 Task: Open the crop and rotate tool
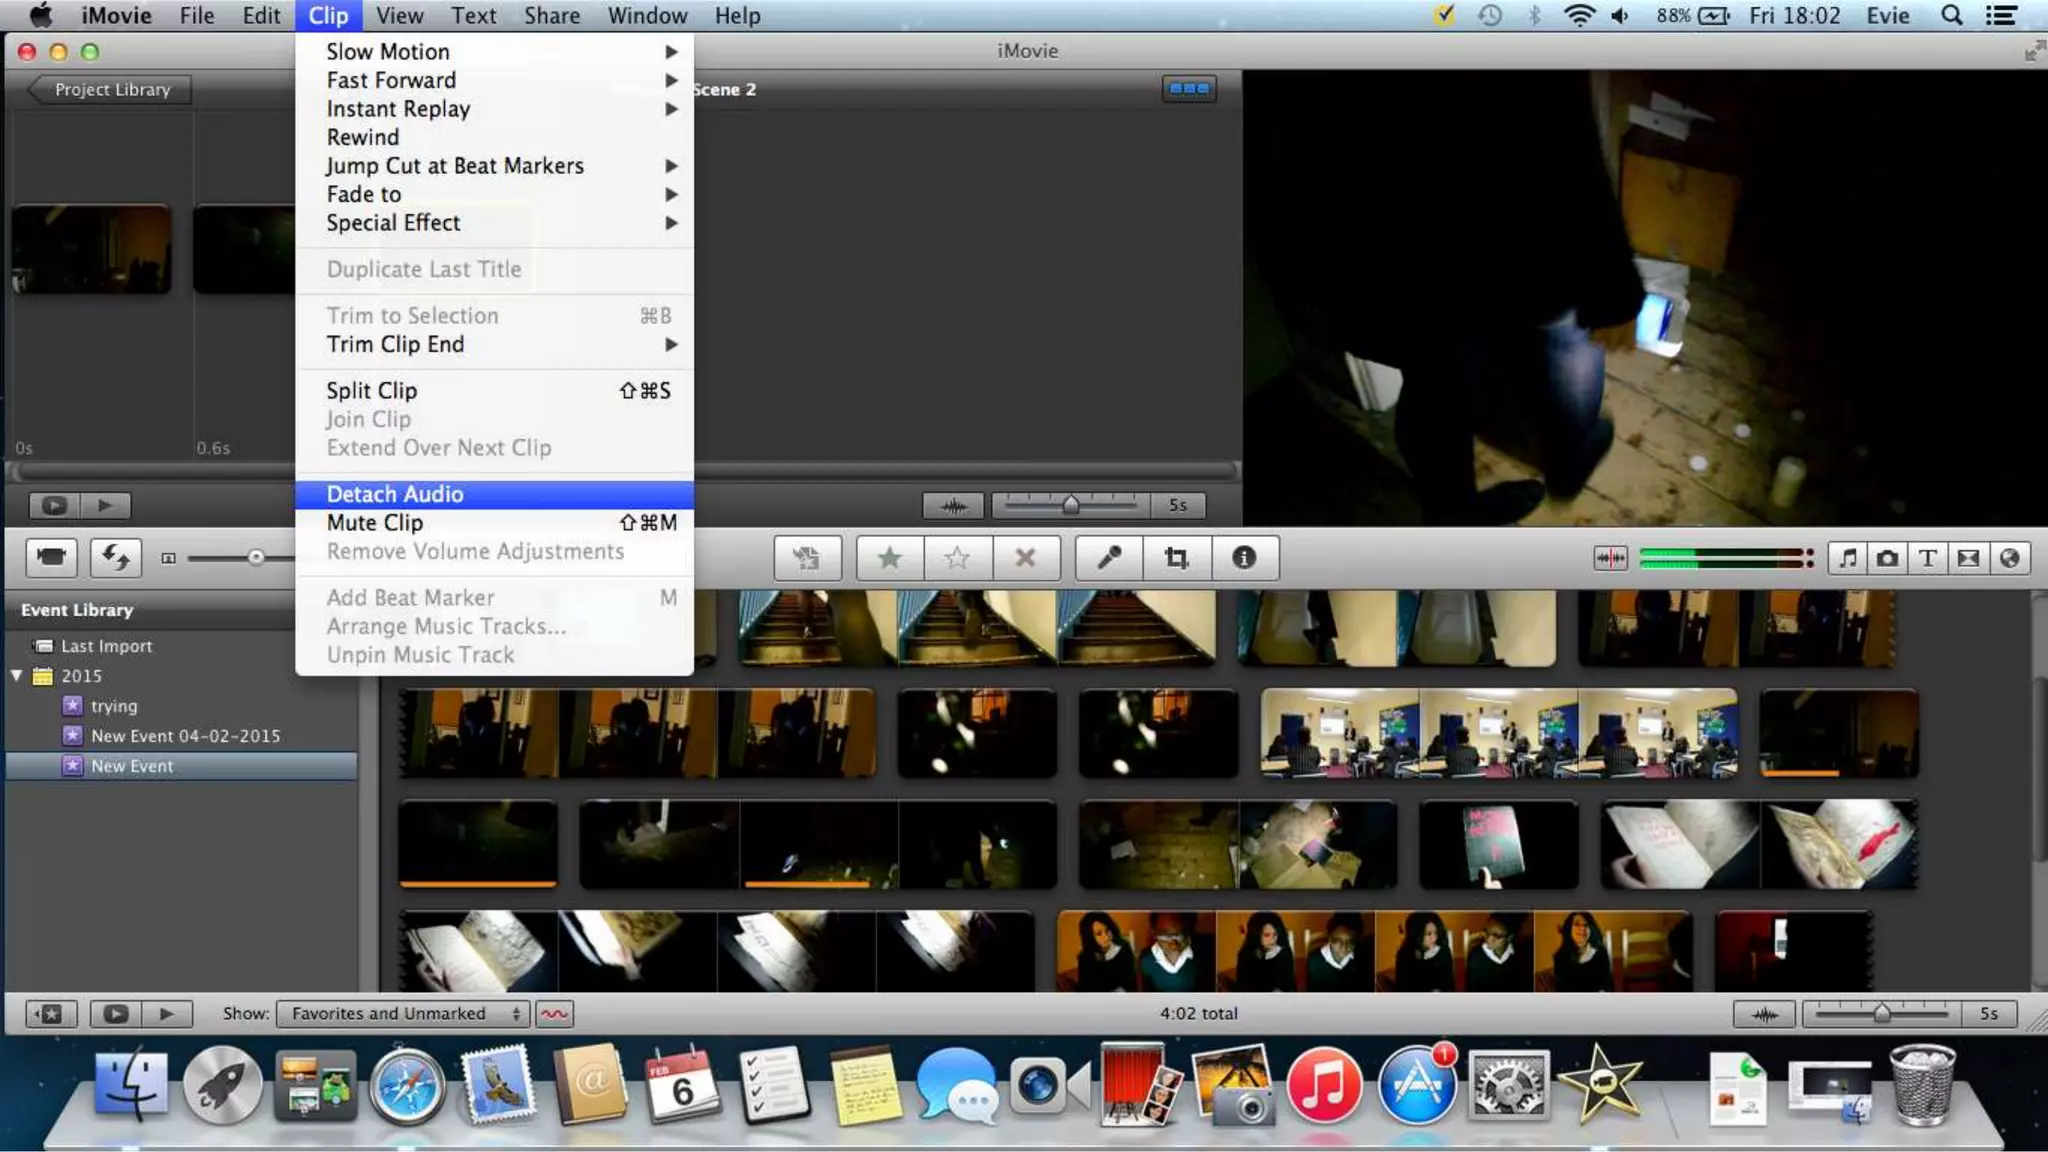1177,558
